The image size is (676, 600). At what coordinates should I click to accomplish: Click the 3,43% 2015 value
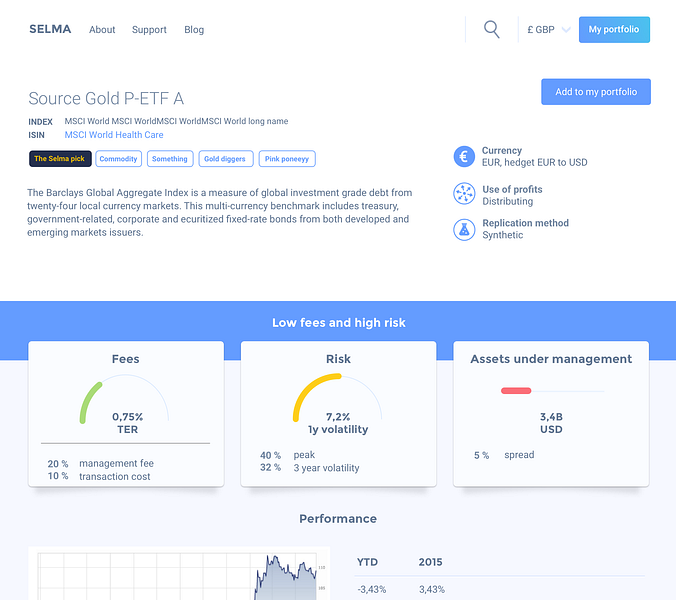click(x=432, y=589)
